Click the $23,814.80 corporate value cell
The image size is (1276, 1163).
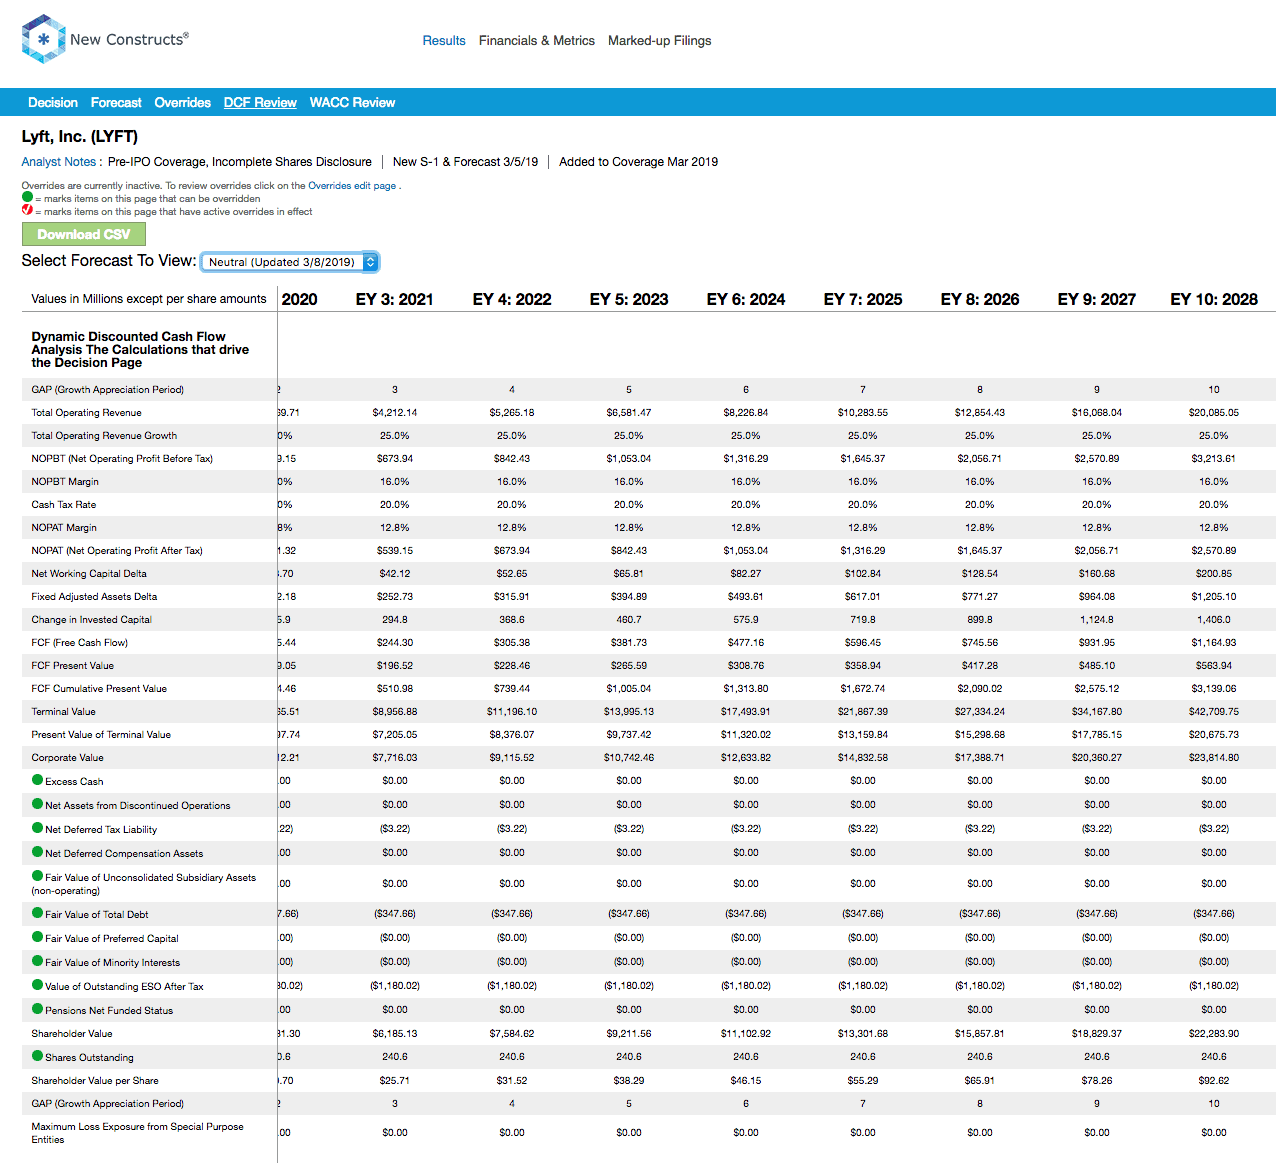click(1214, 758)
